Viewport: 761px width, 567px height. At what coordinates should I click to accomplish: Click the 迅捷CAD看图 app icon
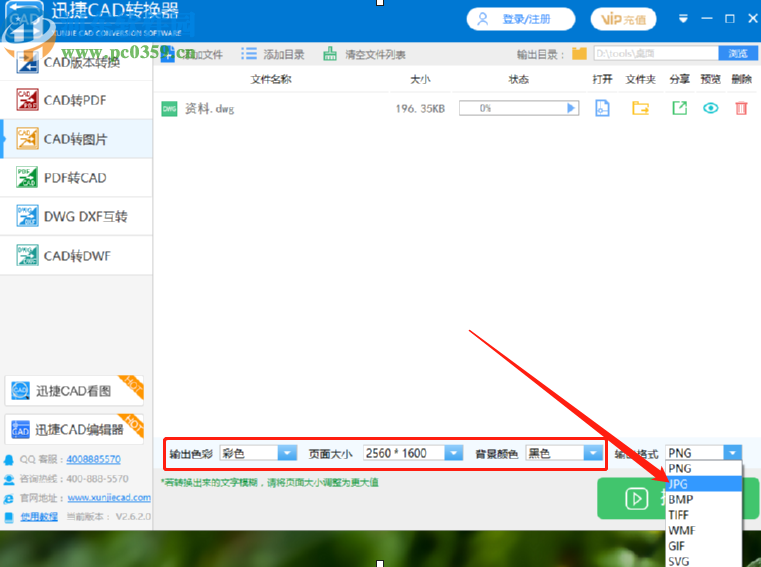(20, 390)
